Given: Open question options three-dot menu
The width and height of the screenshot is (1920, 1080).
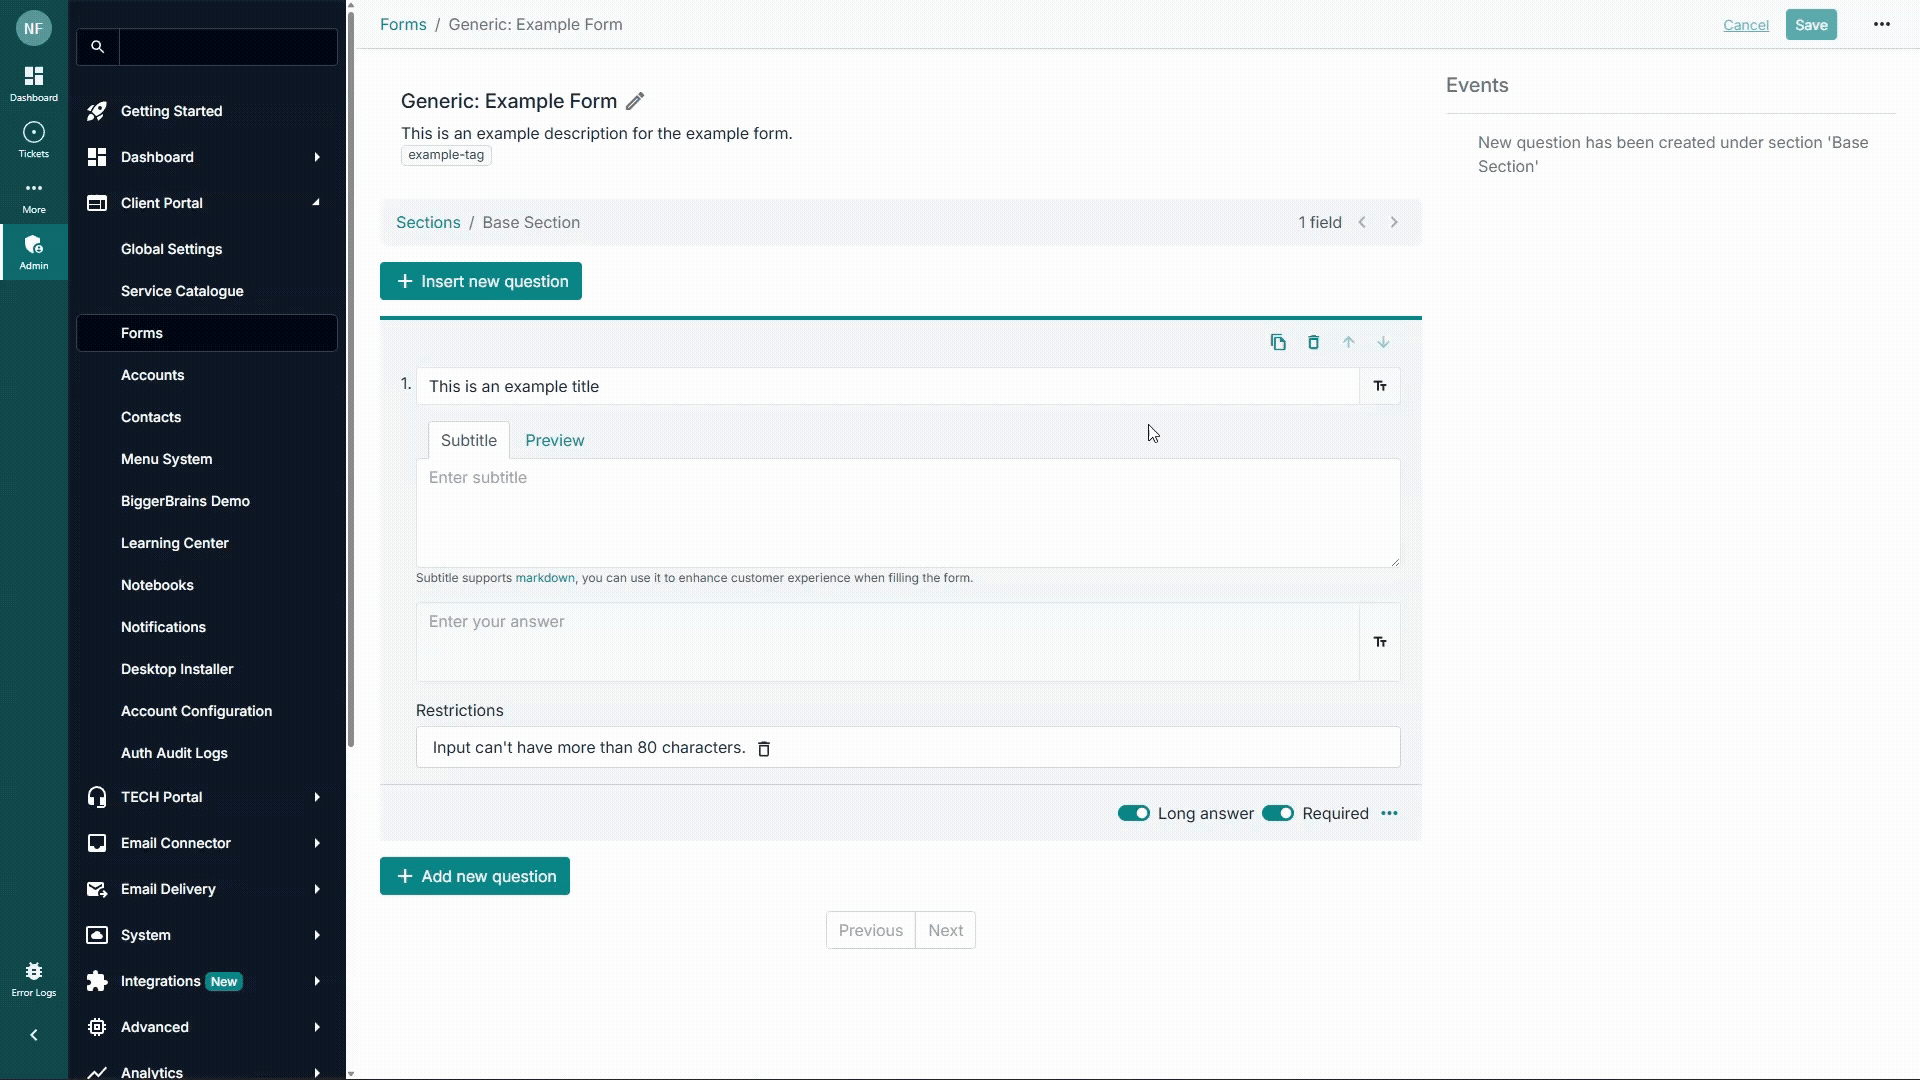Looking at the screenshot, I should coord(1389,814).
